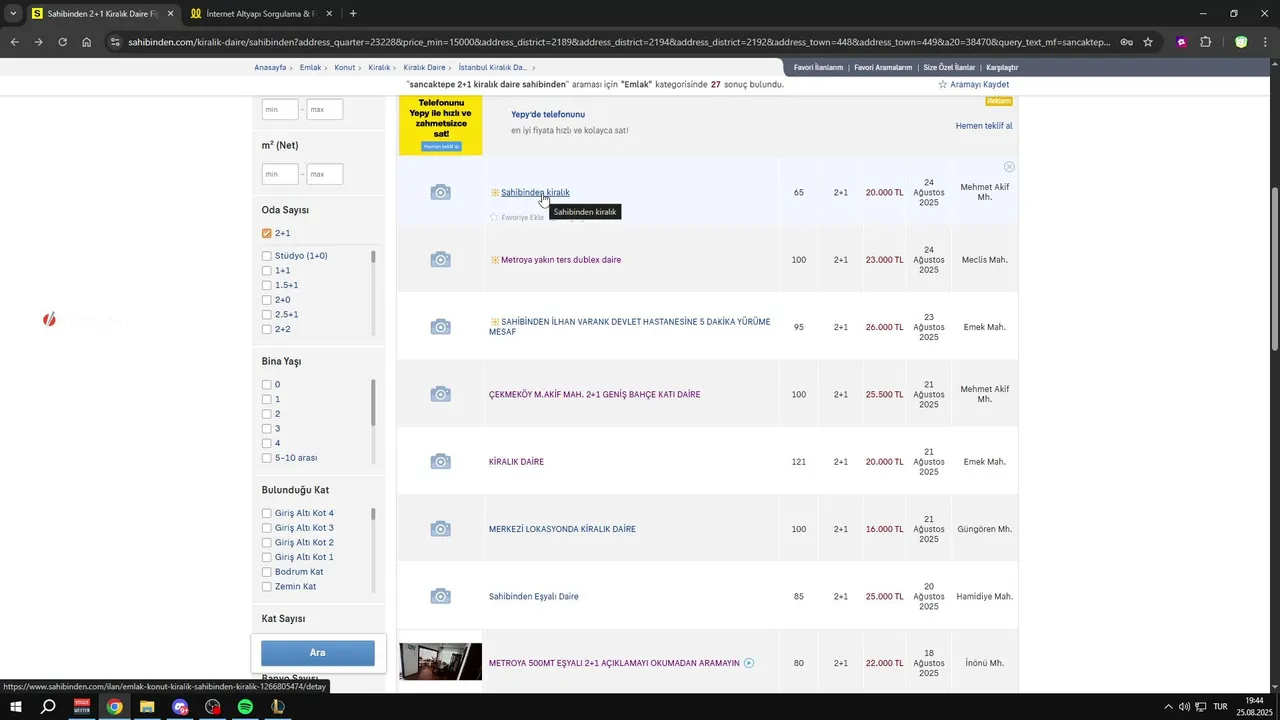The image size is (1280, 720).
Task: Open the Chrome three-dot menu
Action: coord(1265,42)
